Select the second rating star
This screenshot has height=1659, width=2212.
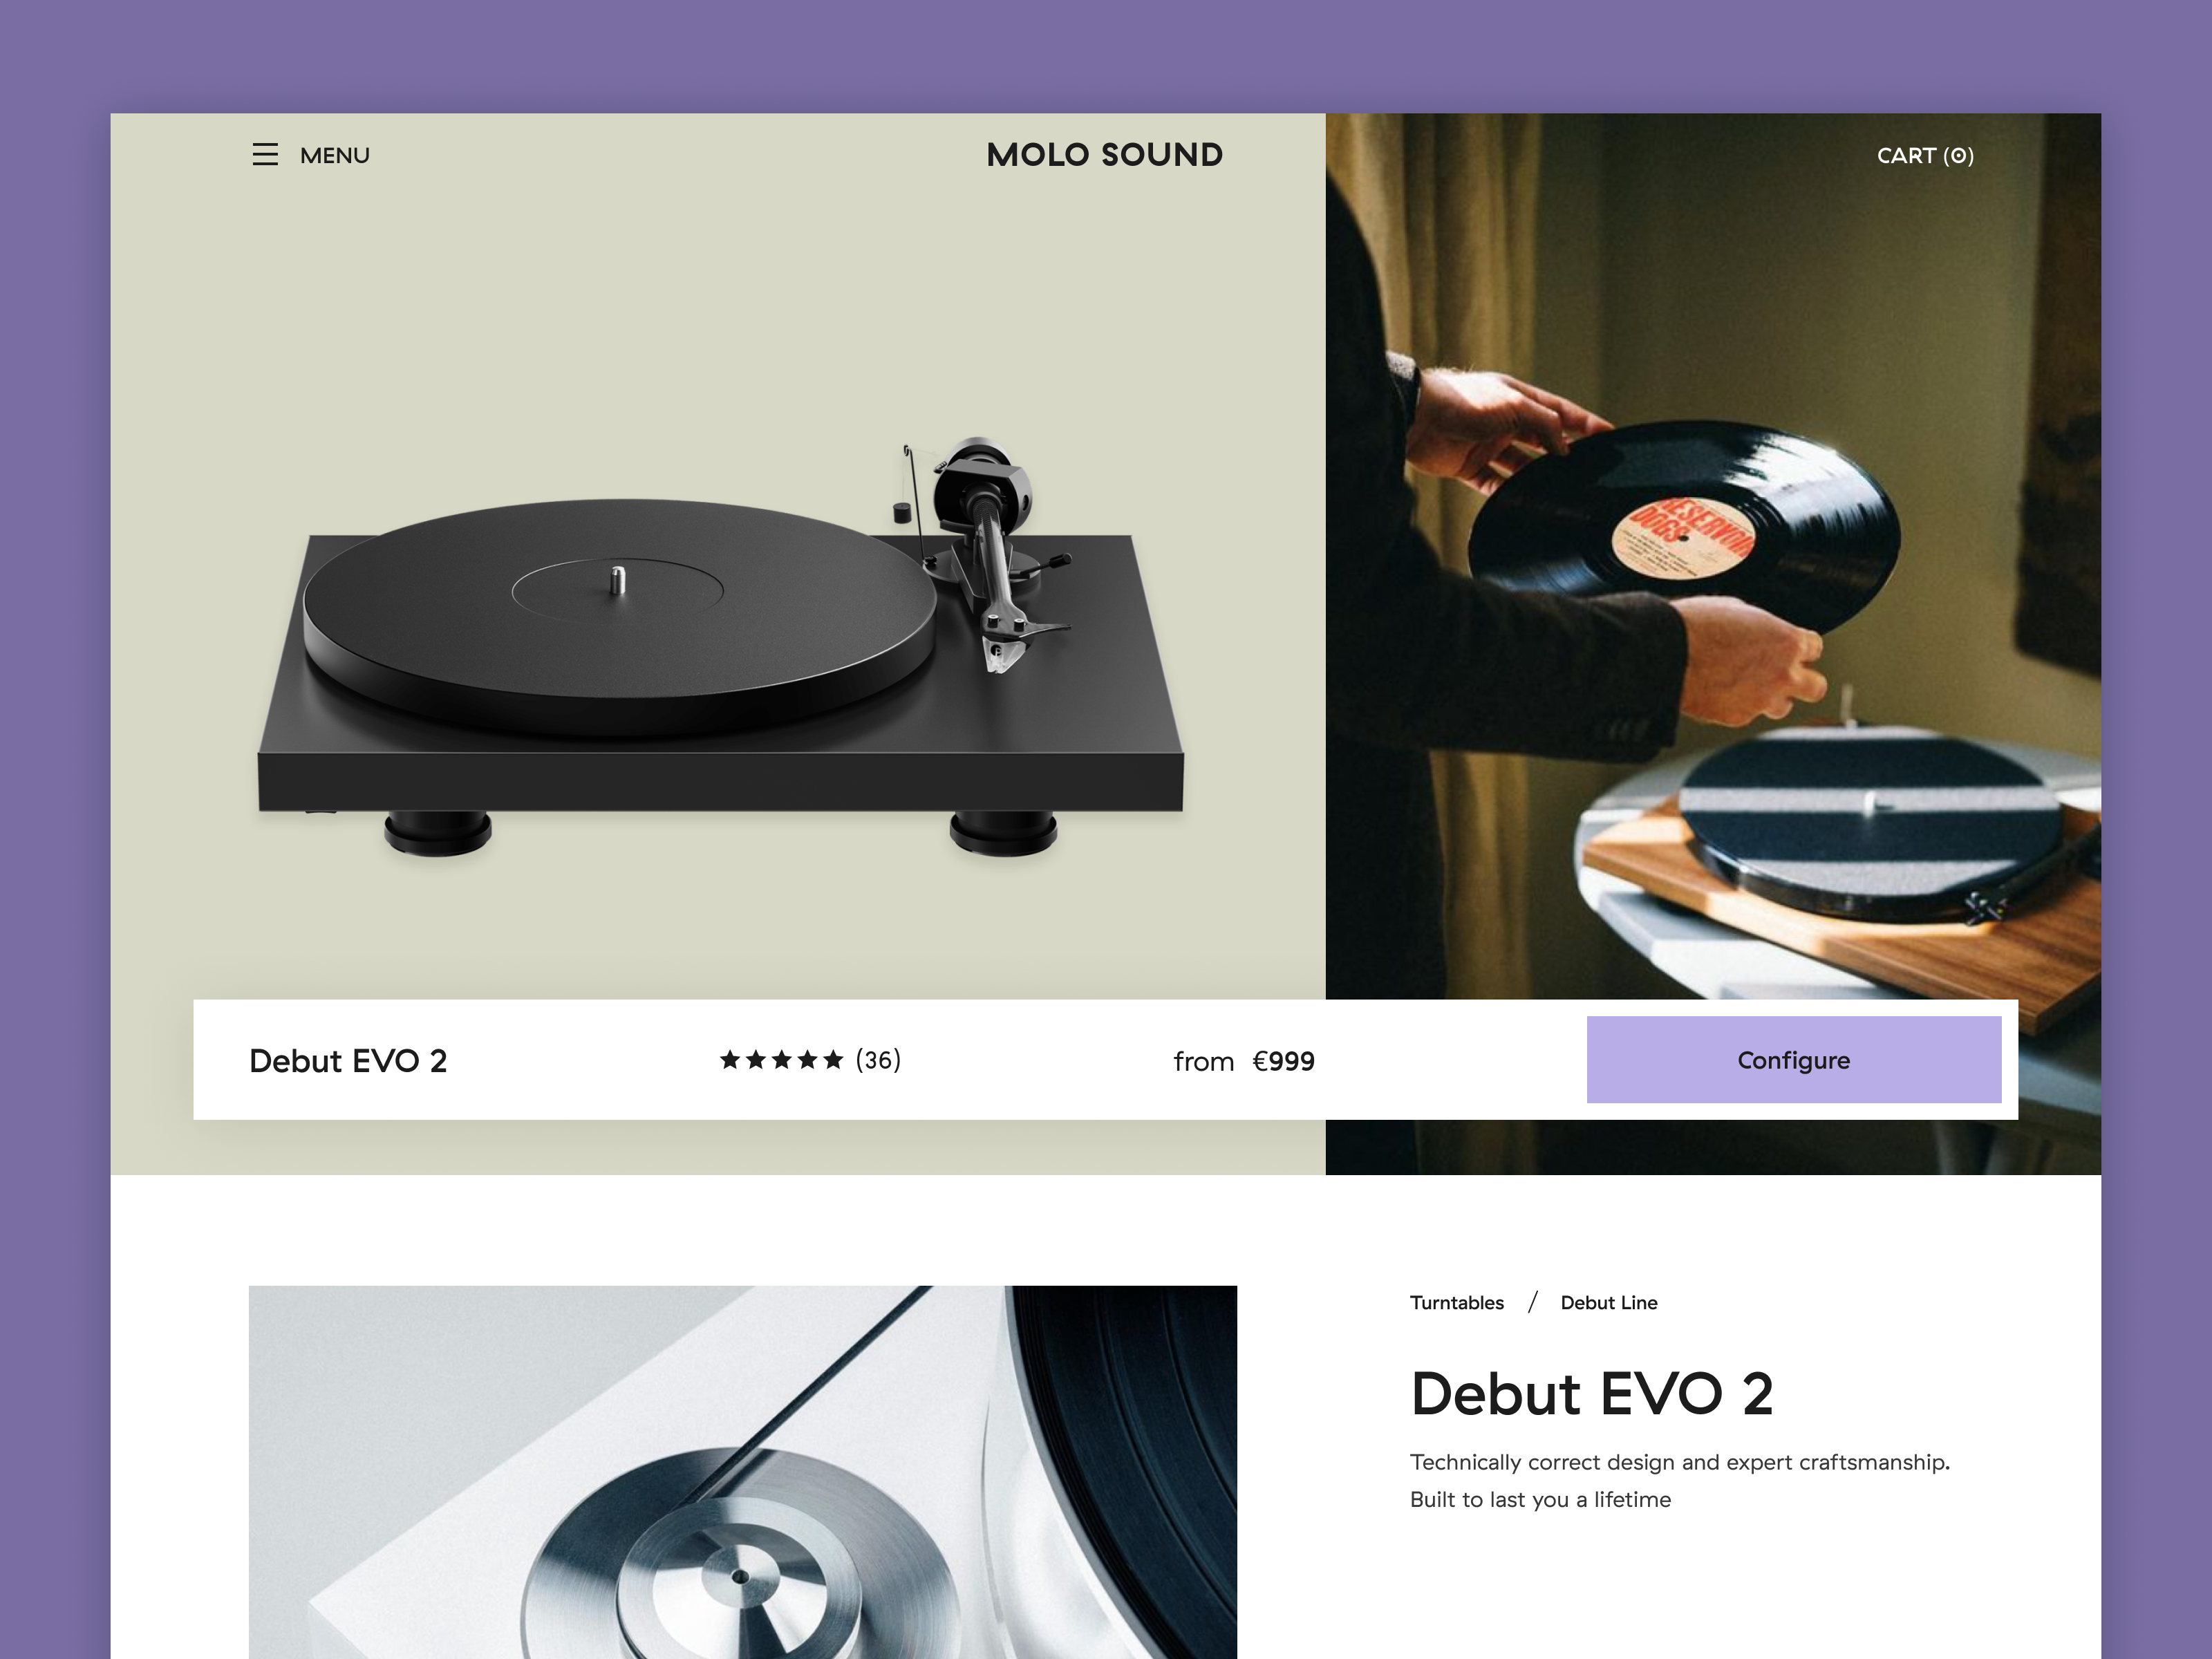756,1060
